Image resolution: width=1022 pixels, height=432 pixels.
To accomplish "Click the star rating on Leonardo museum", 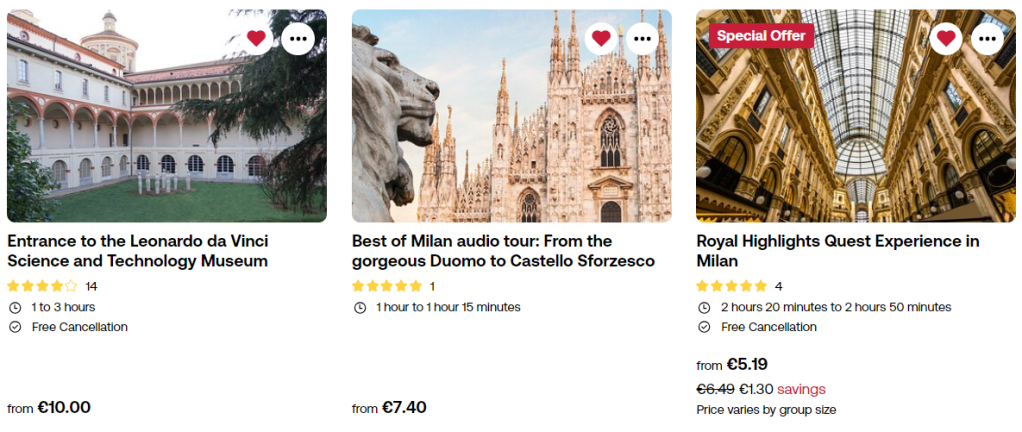I will pyautogui.click(x=42, y=286).
